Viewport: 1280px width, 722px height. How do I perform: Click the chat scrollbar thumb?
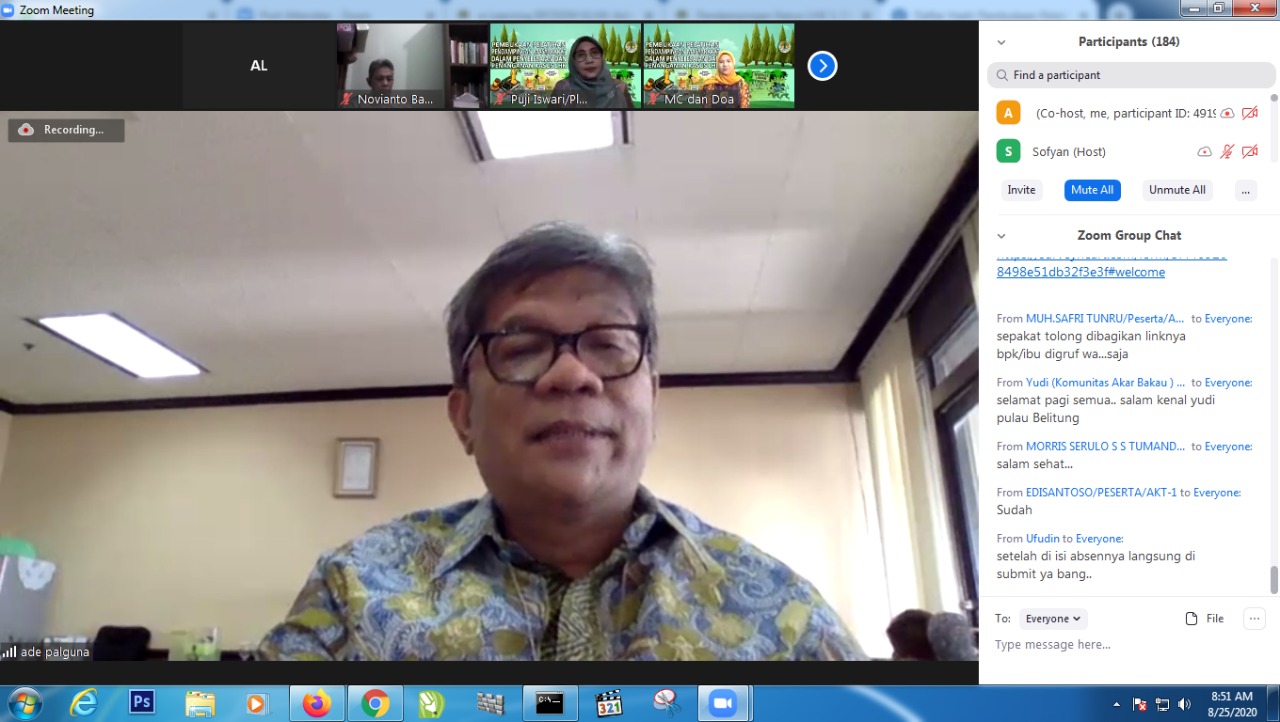(1273, 578)
